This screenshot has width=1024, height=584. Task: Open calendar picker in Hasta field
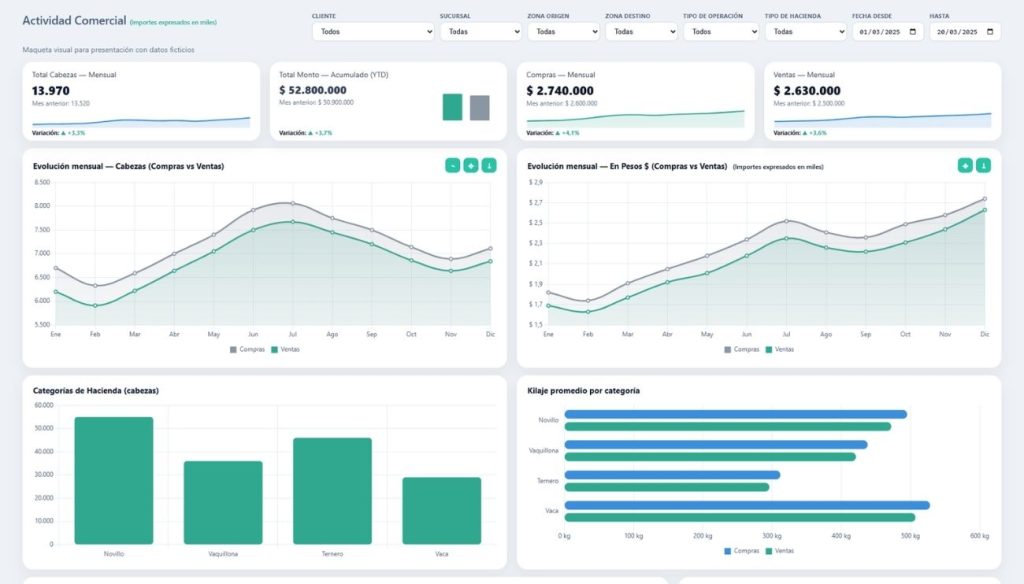(990, 32)
